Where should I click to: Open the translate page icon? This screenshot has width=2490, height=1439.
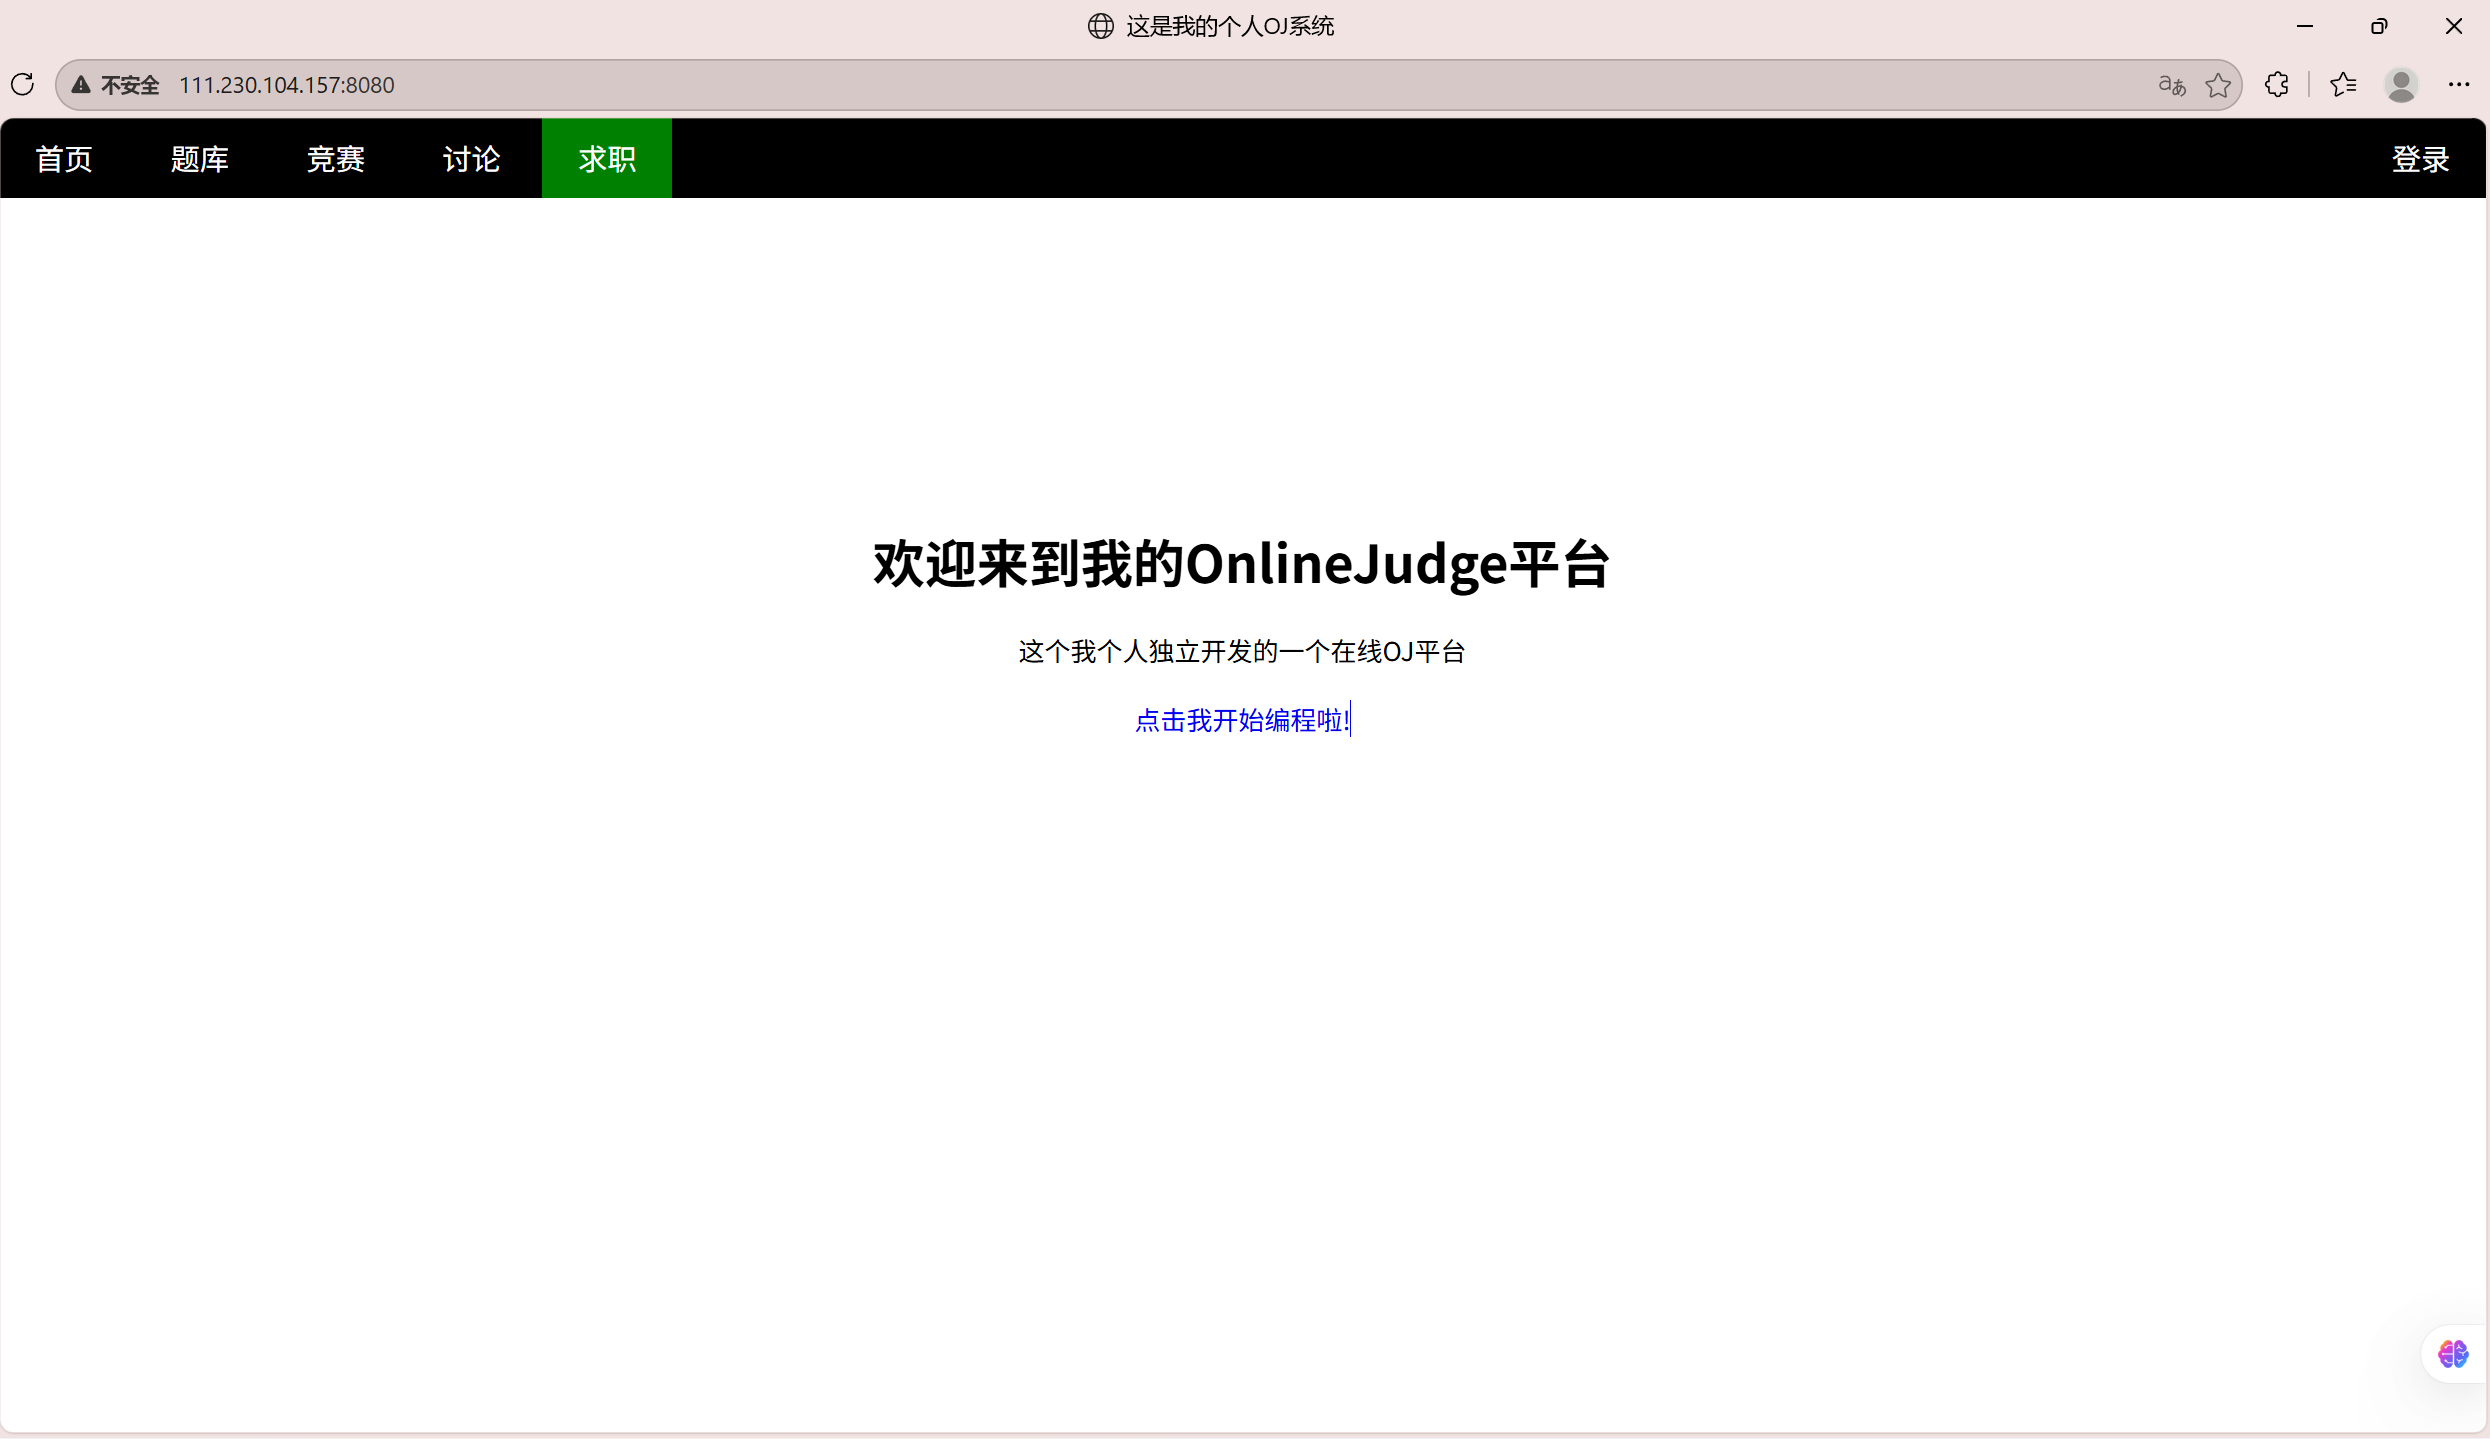pyautogui.click(x=2171, y=85)
